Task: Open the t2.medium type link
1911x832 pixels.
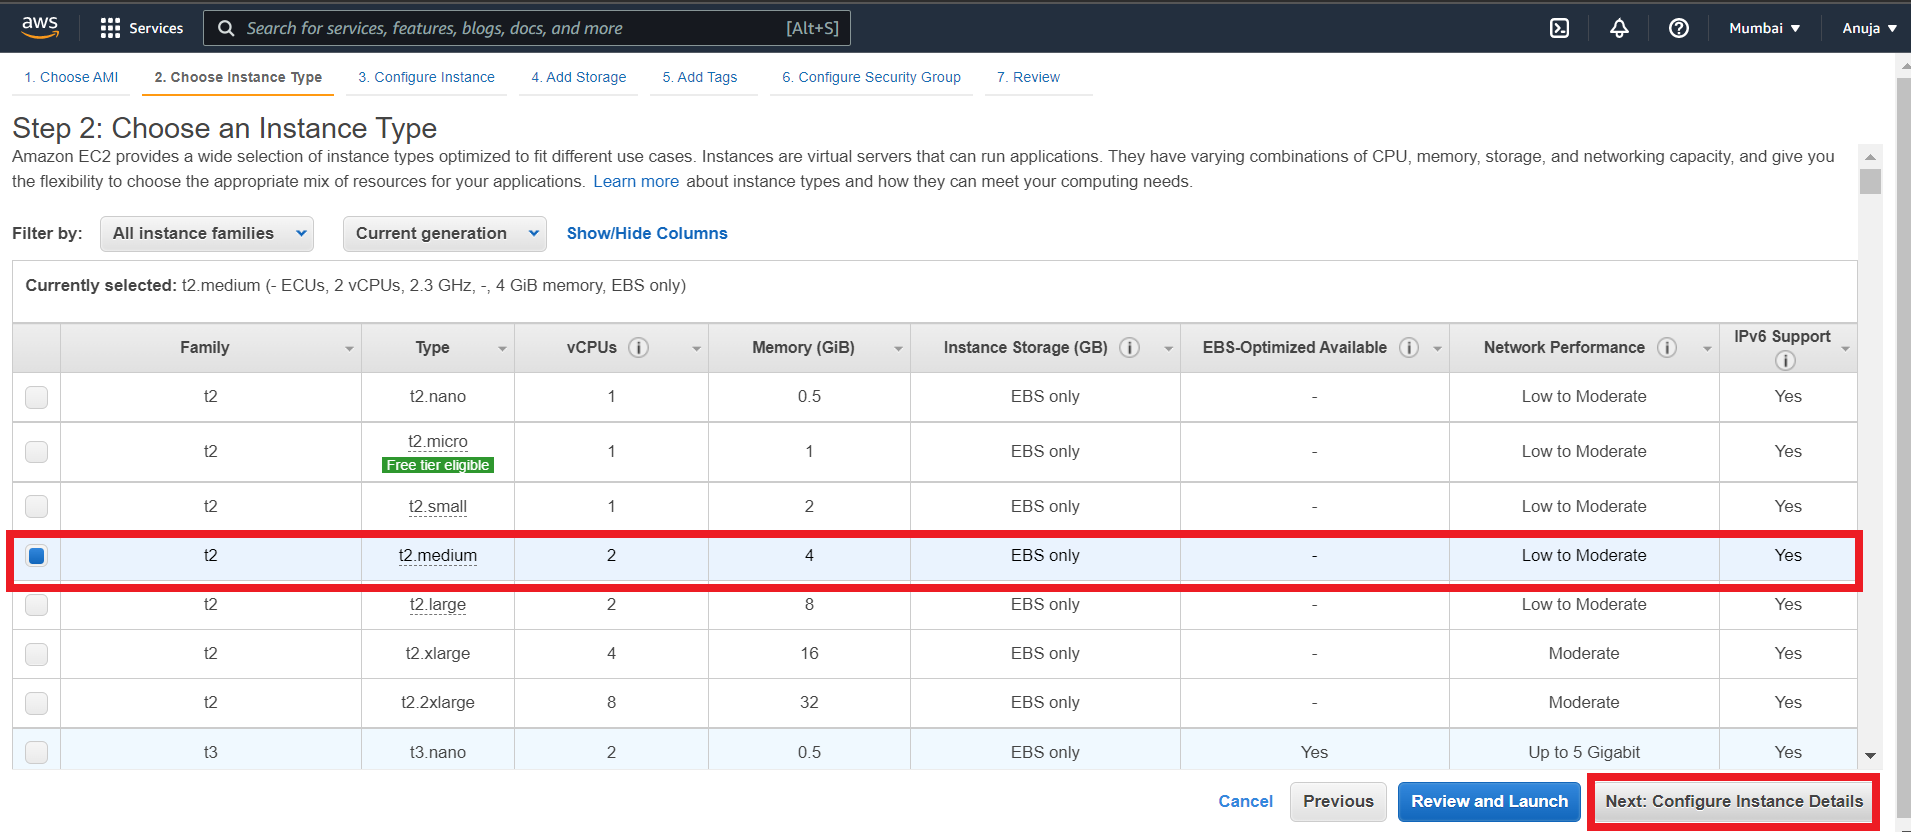Action: tap(437, 555)
